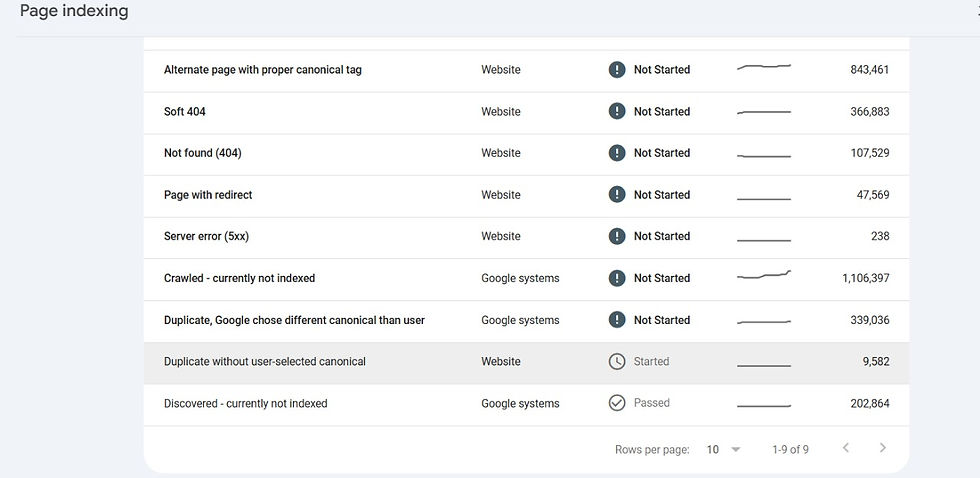Click the warning icon in the Server error (5xx) row
Screen dimensions: 980x478
[x=617, y=236]
